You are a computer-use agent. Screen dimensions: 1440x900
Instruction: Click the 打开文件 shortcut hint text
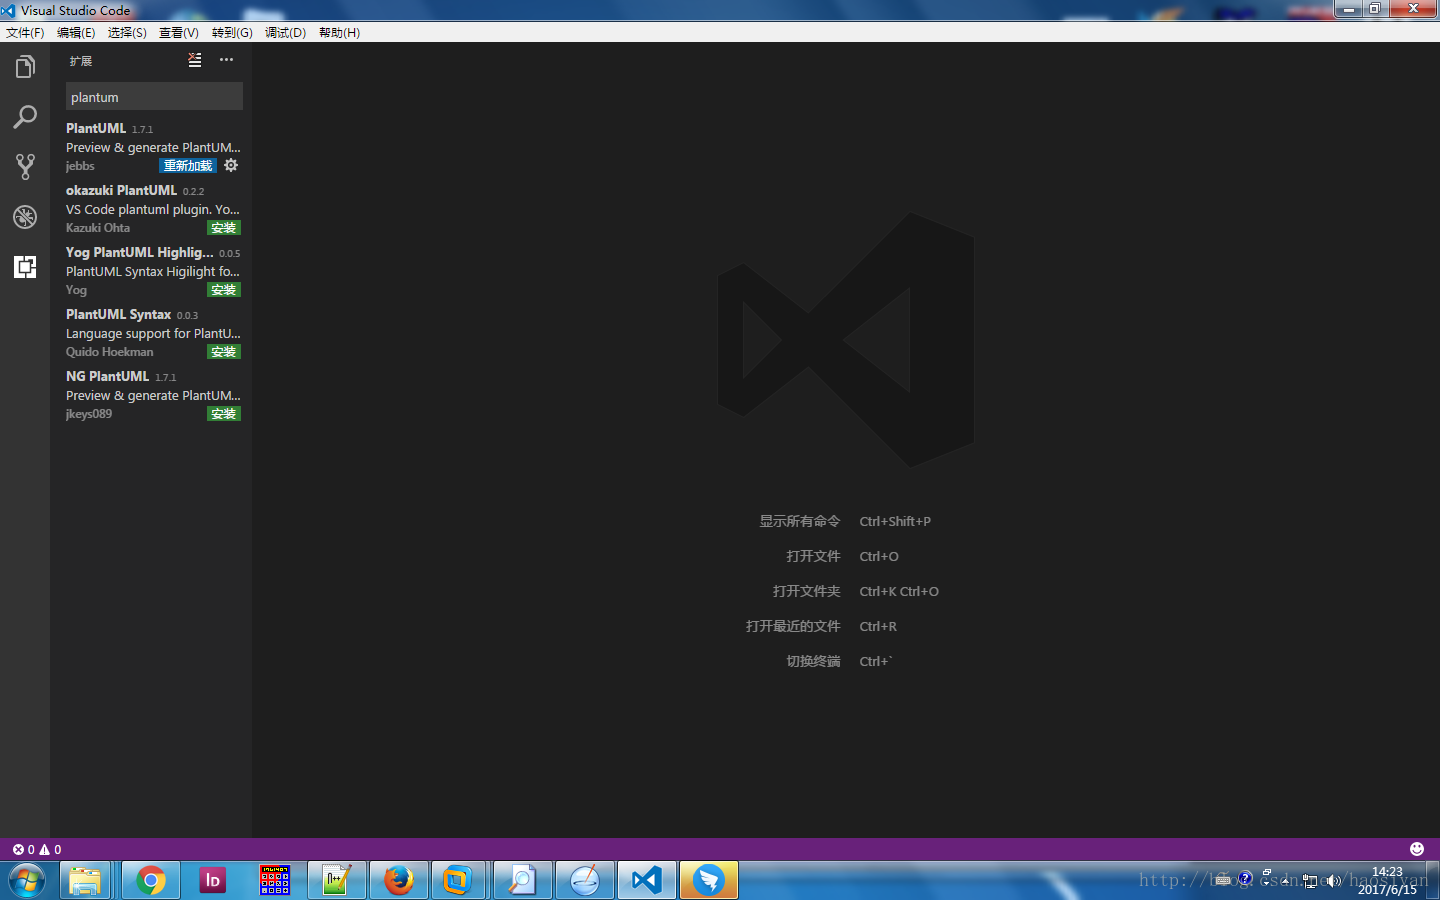coord(813,556)
